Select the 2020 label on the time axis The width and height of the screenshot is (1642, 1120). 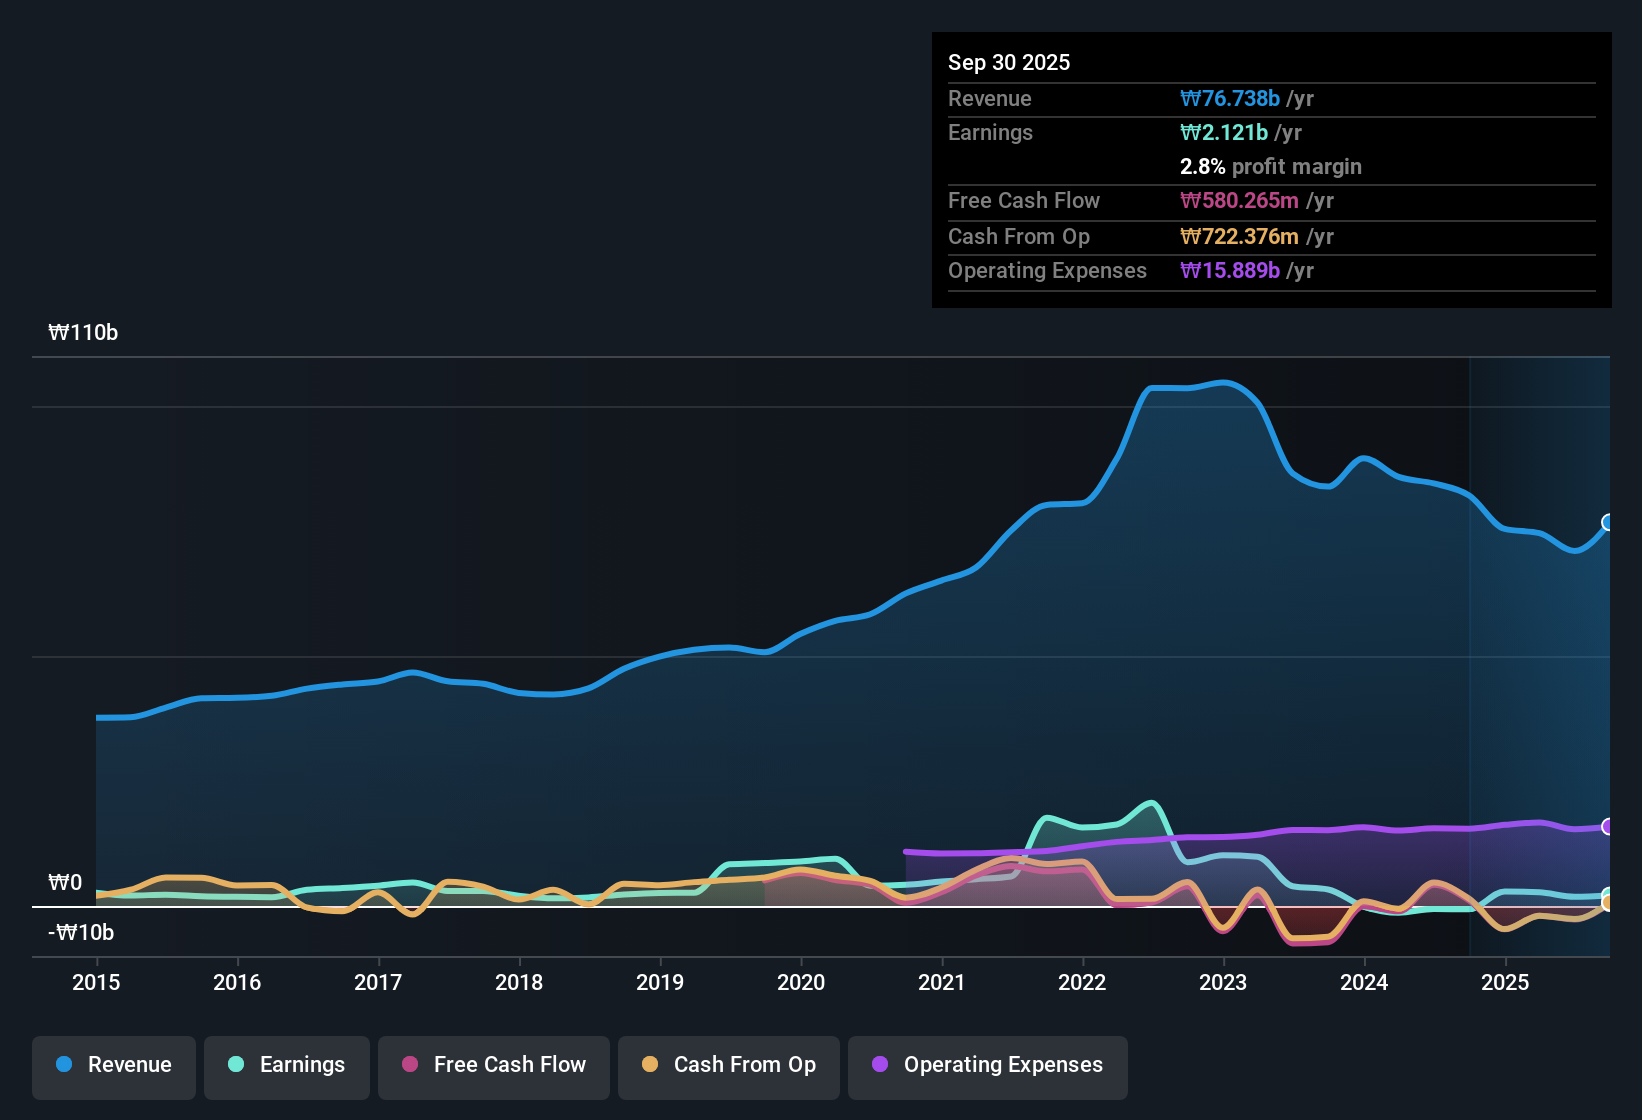click(x=801, y=983)
